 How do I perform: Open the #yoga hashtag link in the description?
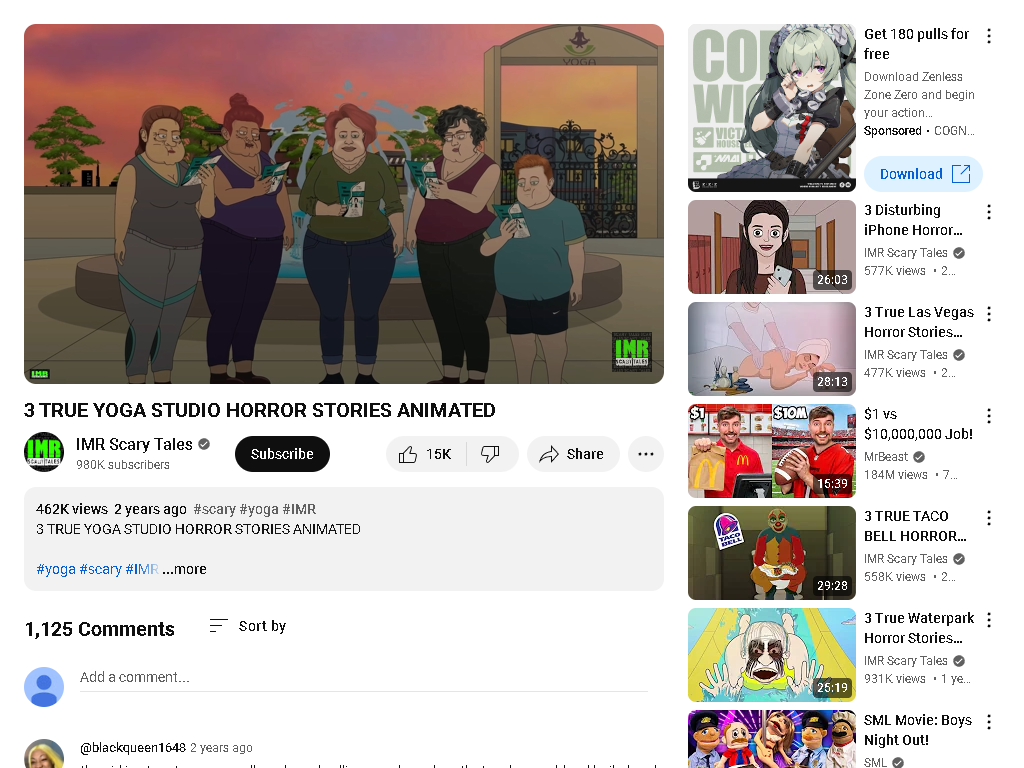[56, 569]
